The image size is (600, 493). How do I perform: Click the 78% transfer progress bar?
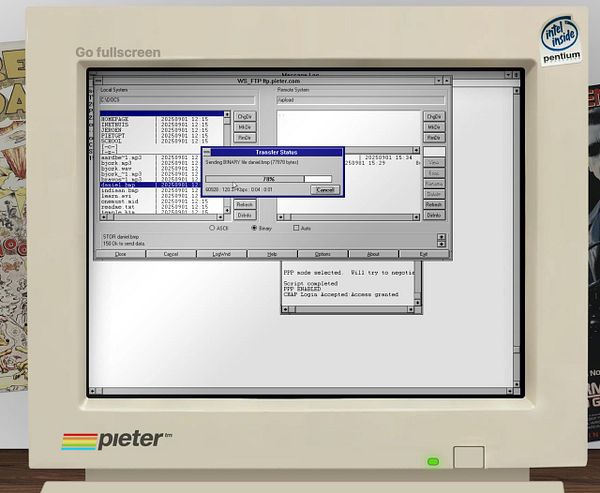pyautogui.click(x=268, y=179)
